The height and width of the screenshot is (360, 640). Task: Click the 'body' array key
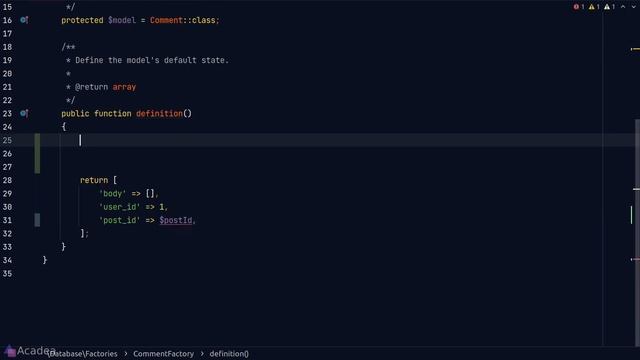click(x=112, y=193)
